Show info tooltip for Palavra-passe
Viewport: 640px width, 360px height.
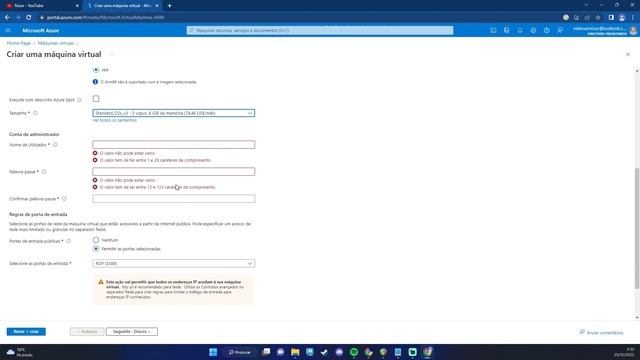[x=44, y=172]
